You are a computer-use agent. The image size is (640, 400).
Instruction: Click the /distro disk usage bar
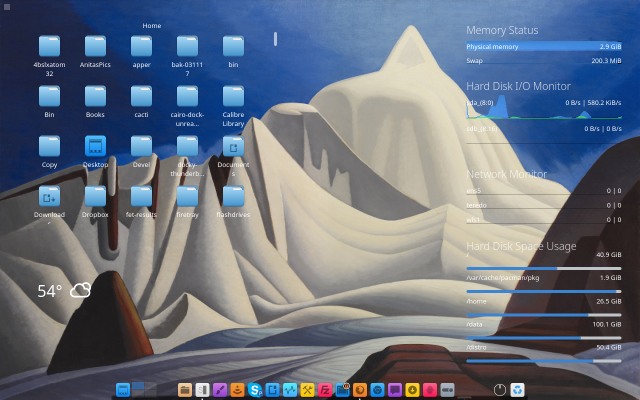544,361
